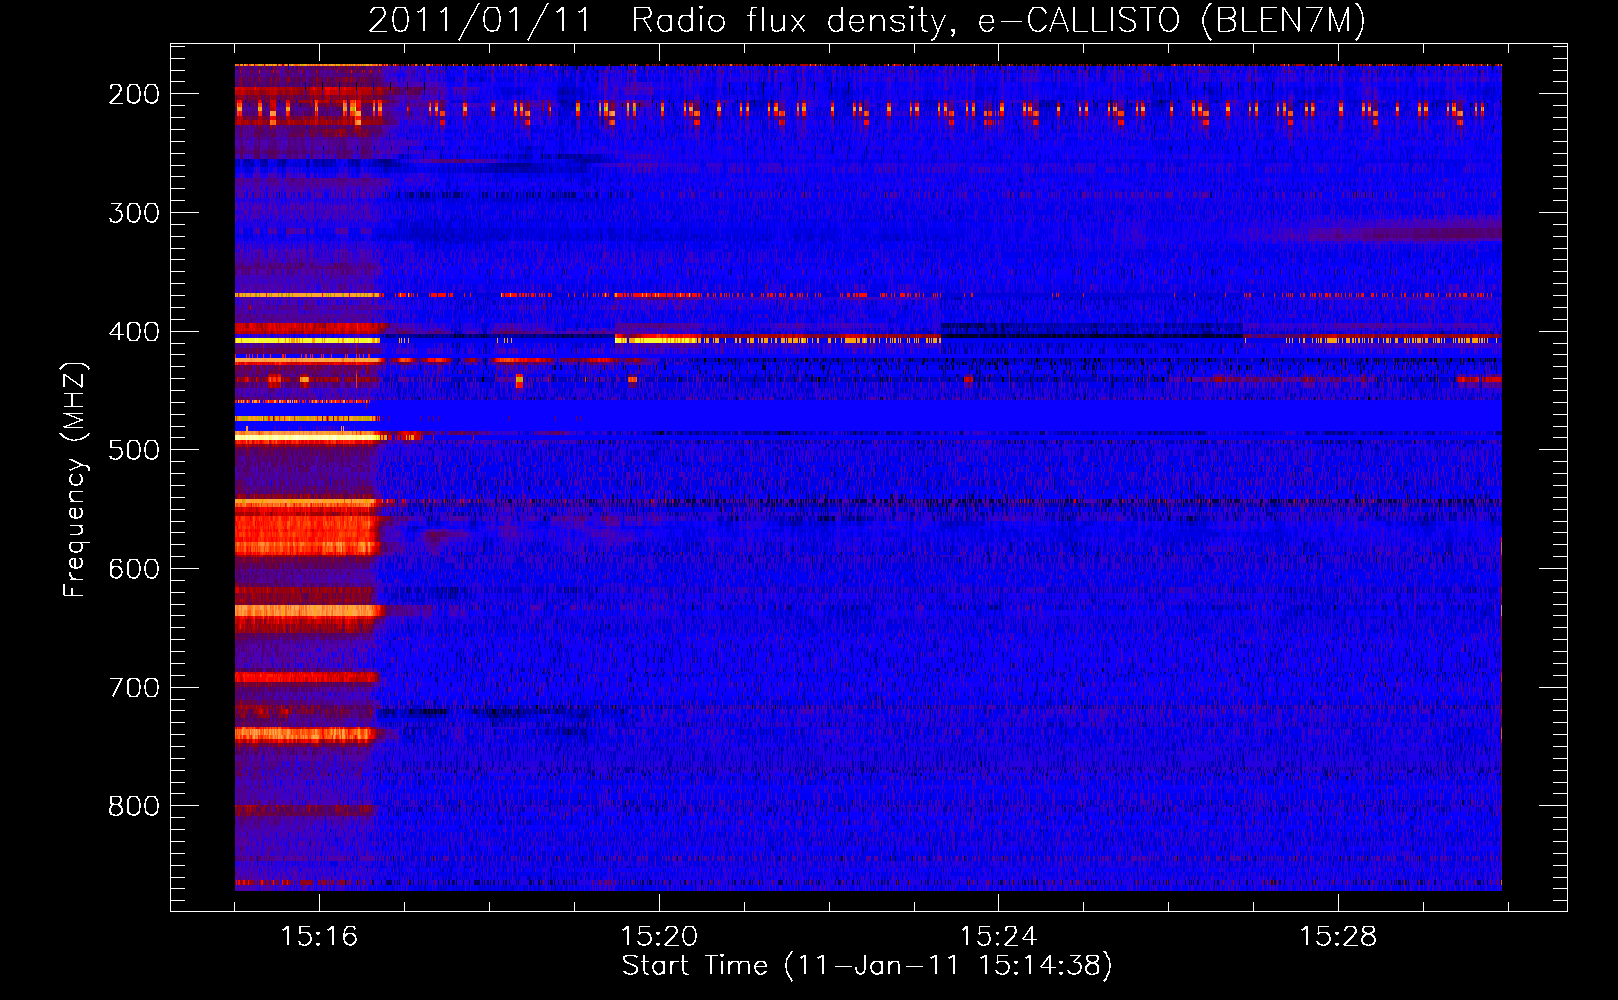
Task: Click the 'Start Time (11-Jan-11 15:14:38)' label
Action: coord(867,966)
